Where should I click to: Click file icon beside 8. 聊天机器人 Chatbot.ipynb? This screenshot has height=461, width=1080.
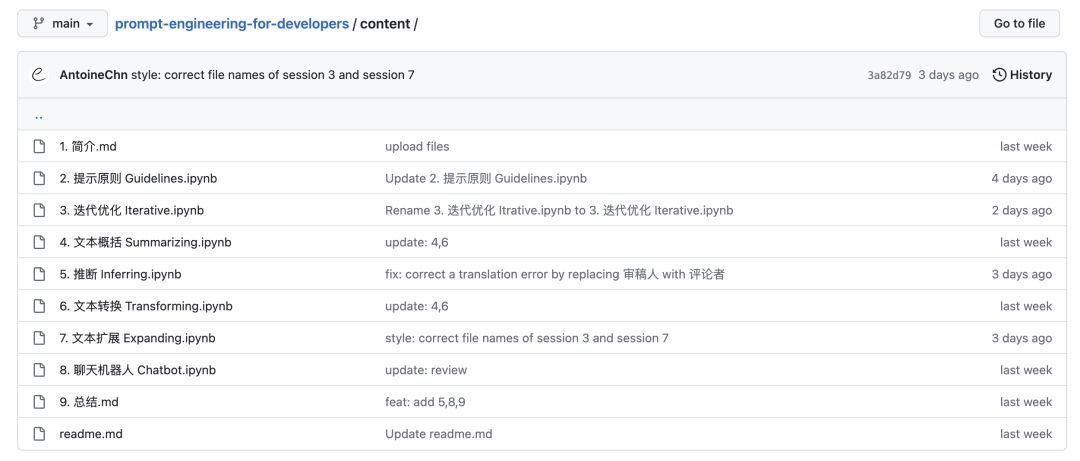tap(39, 370)
